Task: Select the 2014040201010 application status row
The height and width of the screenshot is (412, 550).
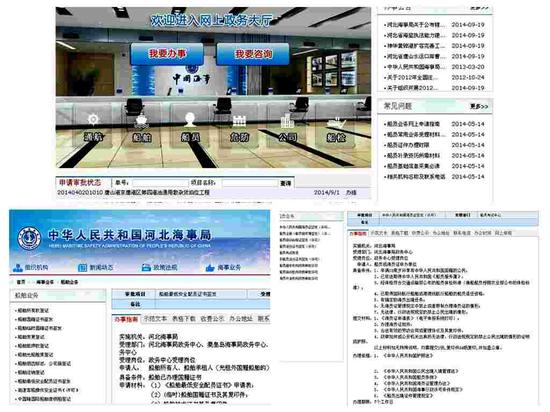Action: [213, 193]
